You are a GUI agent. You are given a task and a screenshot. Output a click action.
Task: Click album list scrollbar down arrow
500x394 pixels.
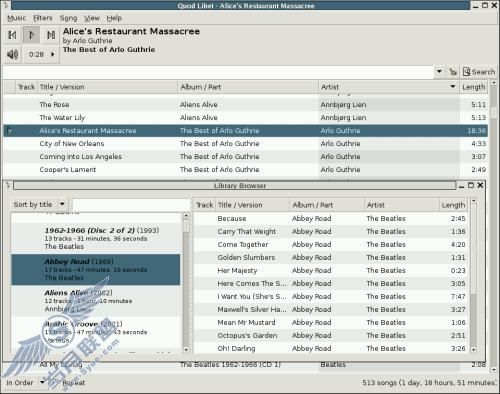pos(186,350)
